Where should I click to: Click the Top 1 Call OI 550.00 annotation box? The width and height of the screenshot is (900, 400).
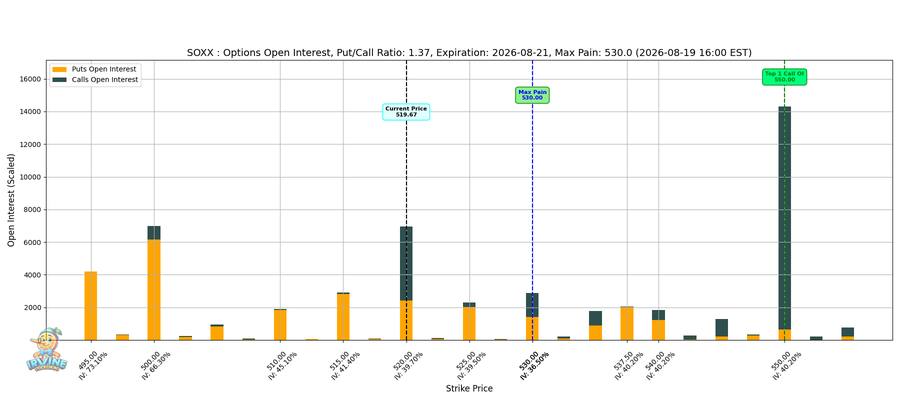pyautogui.click(x=785, y=77)
